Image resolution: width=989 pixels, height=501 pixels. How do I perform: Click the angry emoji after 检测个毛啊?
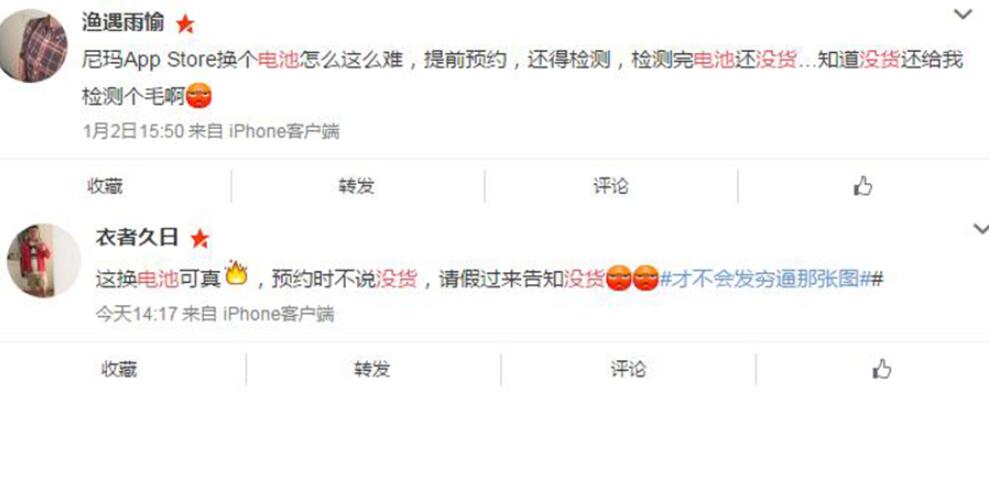(x=199, y=97)
